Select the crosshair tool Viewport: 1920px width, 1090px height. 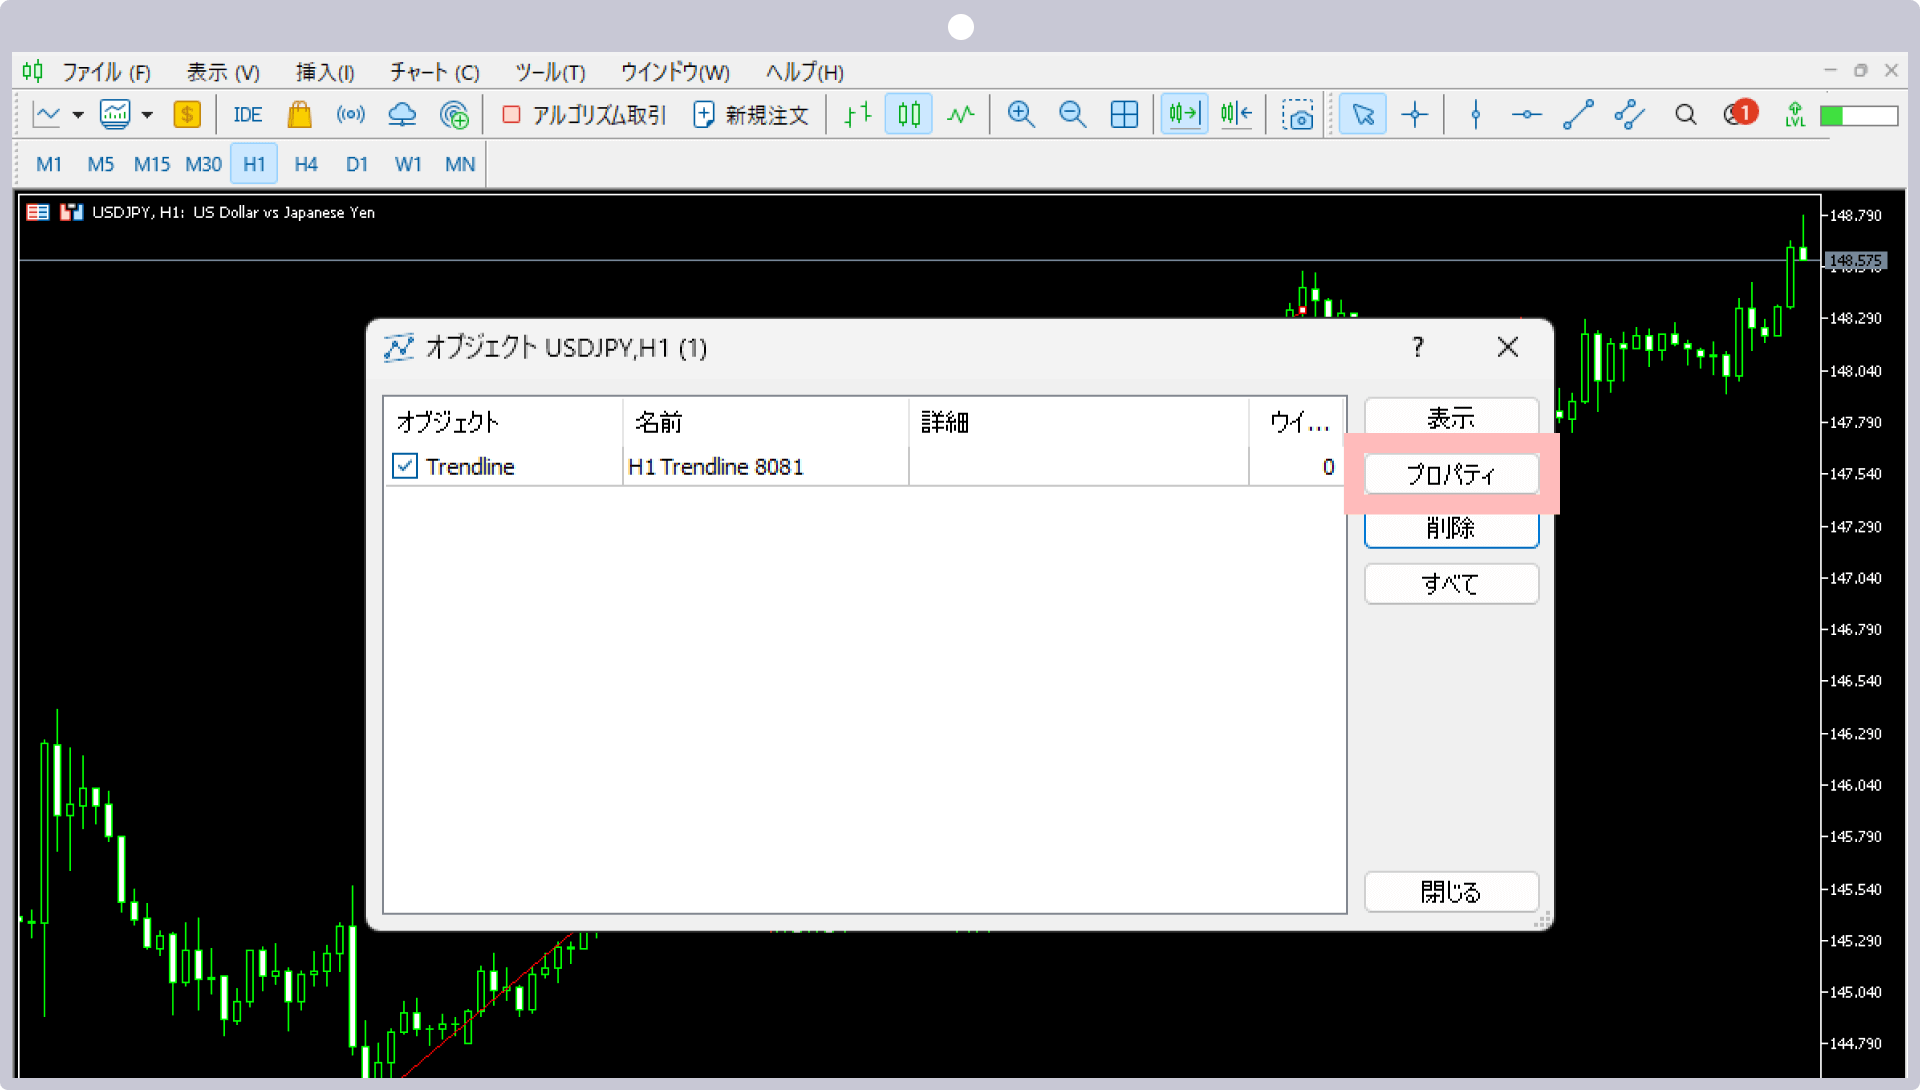[1415, 115]
